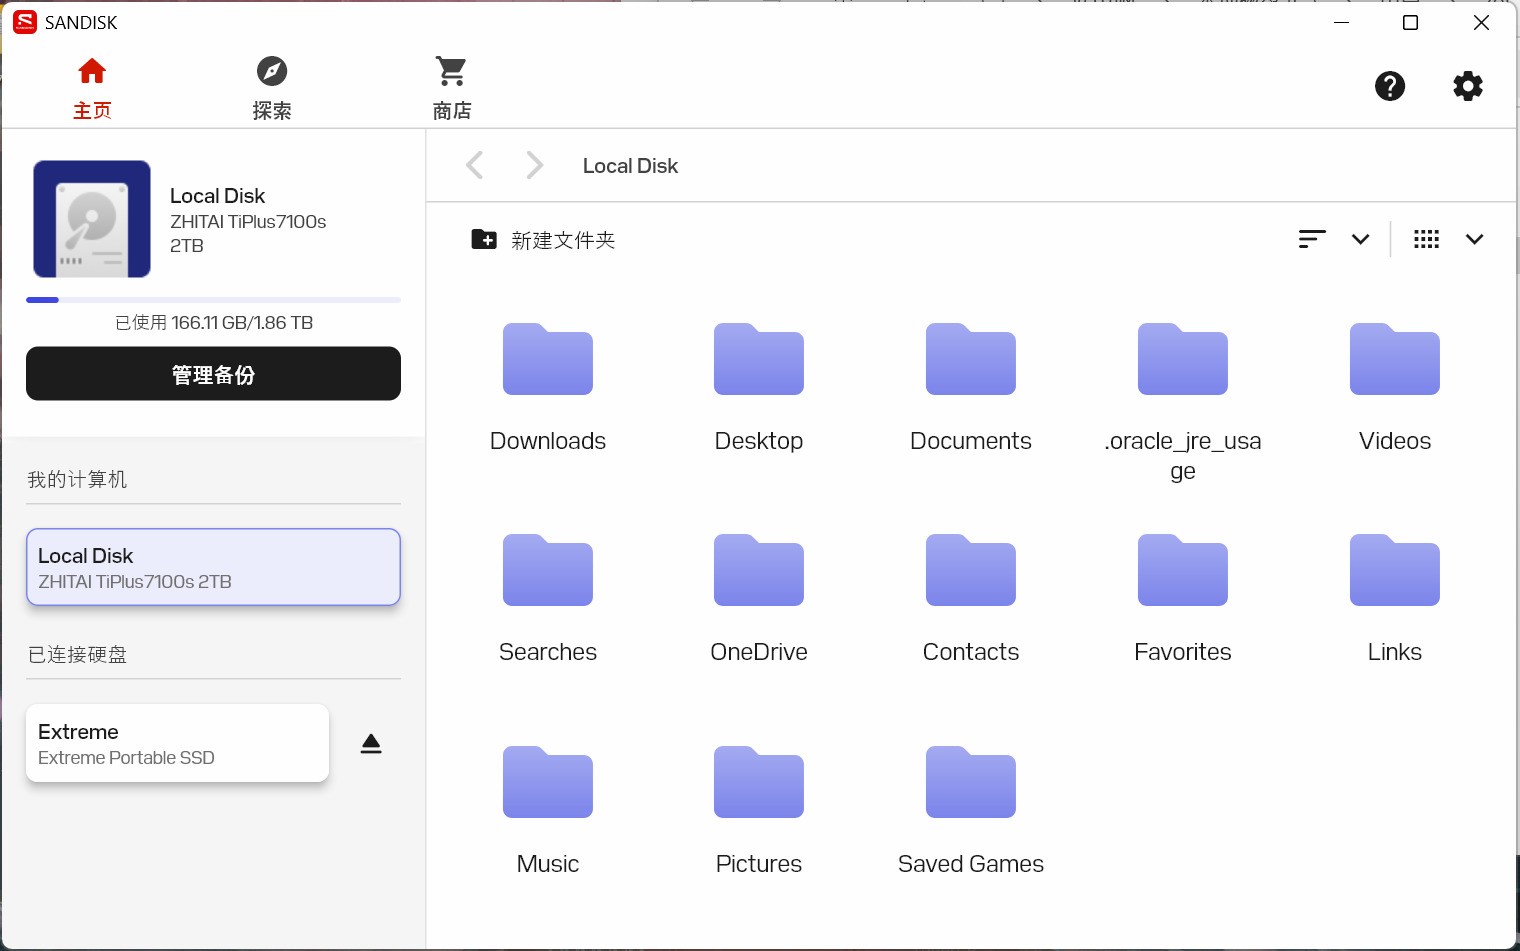Open the help question mark icon

1390,86
